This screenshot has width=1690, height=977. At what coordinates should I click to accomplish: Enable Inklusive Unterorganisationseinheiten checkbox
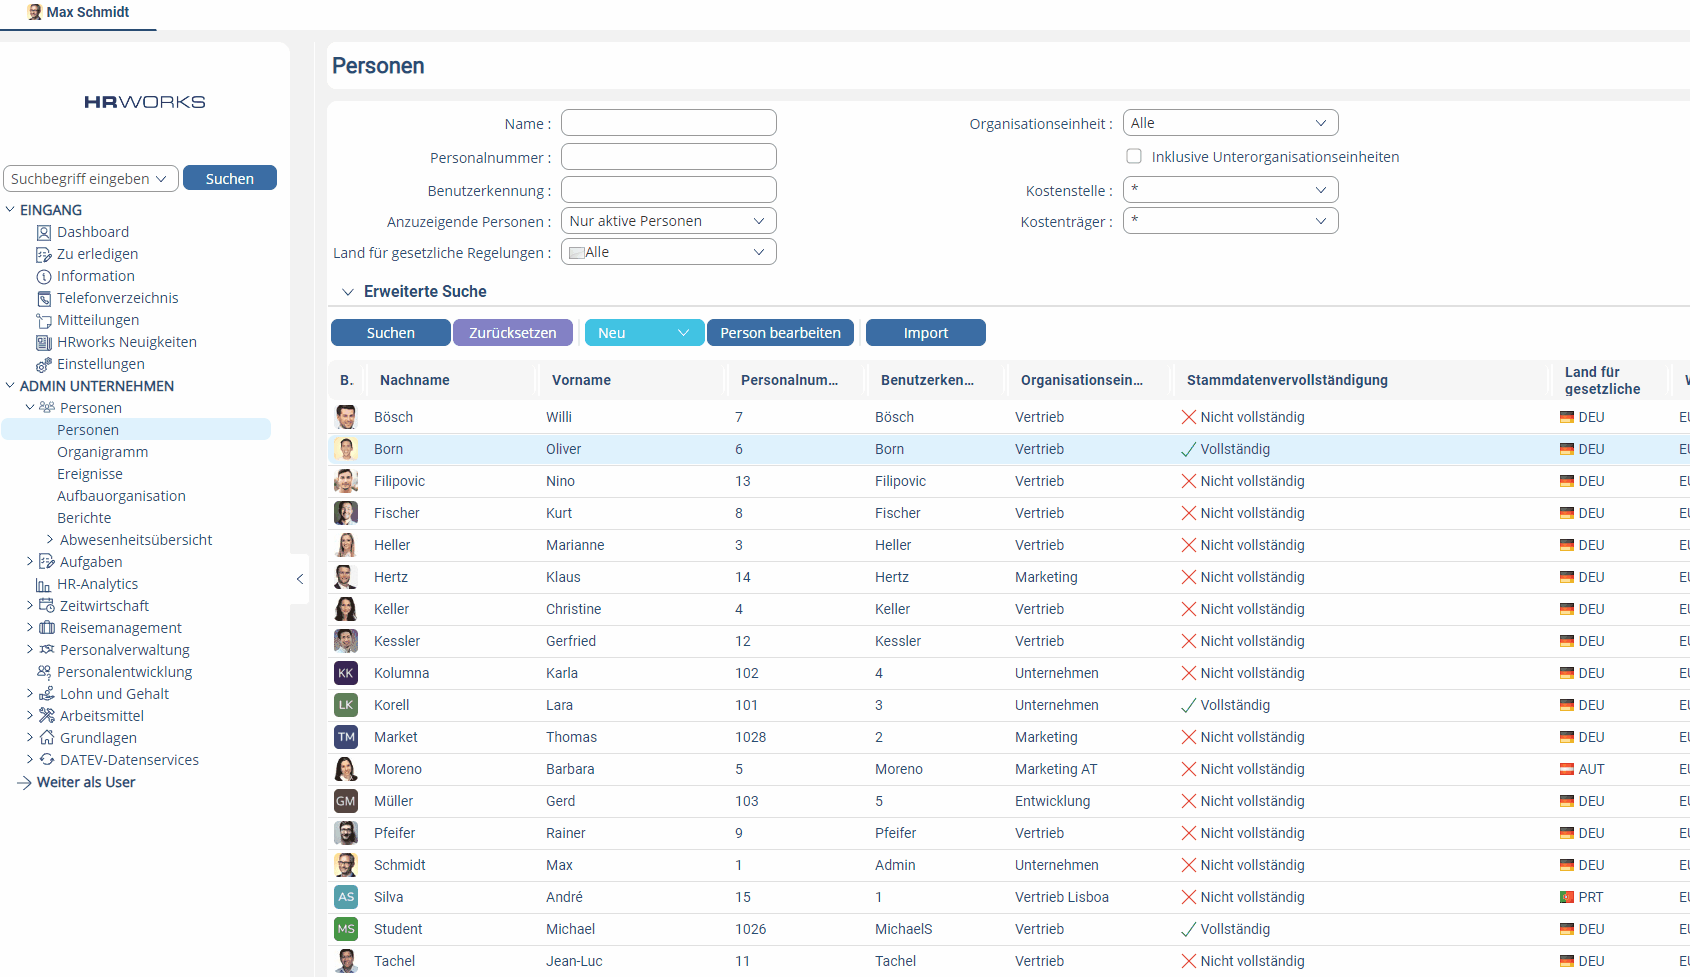pos(1134,156)
